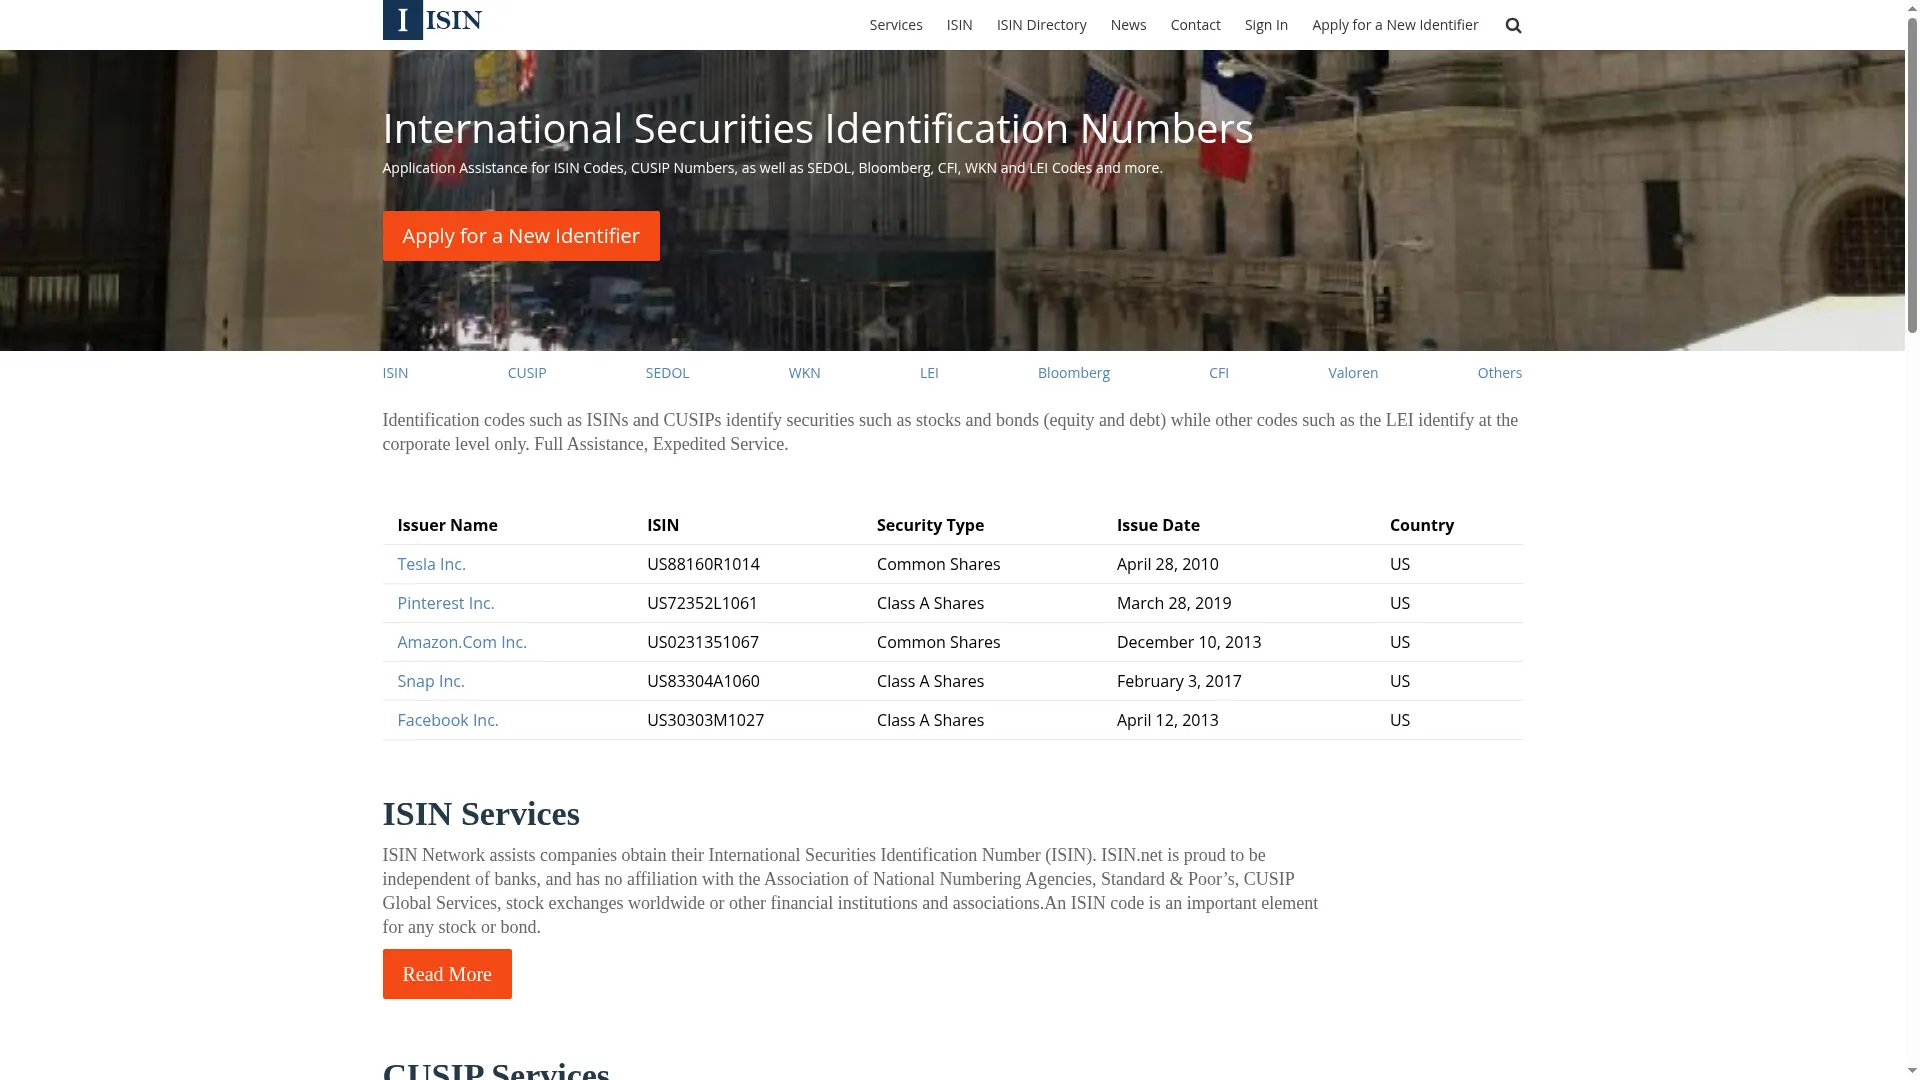Select ISIN code US0231351067
This screenshot has height=1080, width=1920.
[x=703, y=642]
